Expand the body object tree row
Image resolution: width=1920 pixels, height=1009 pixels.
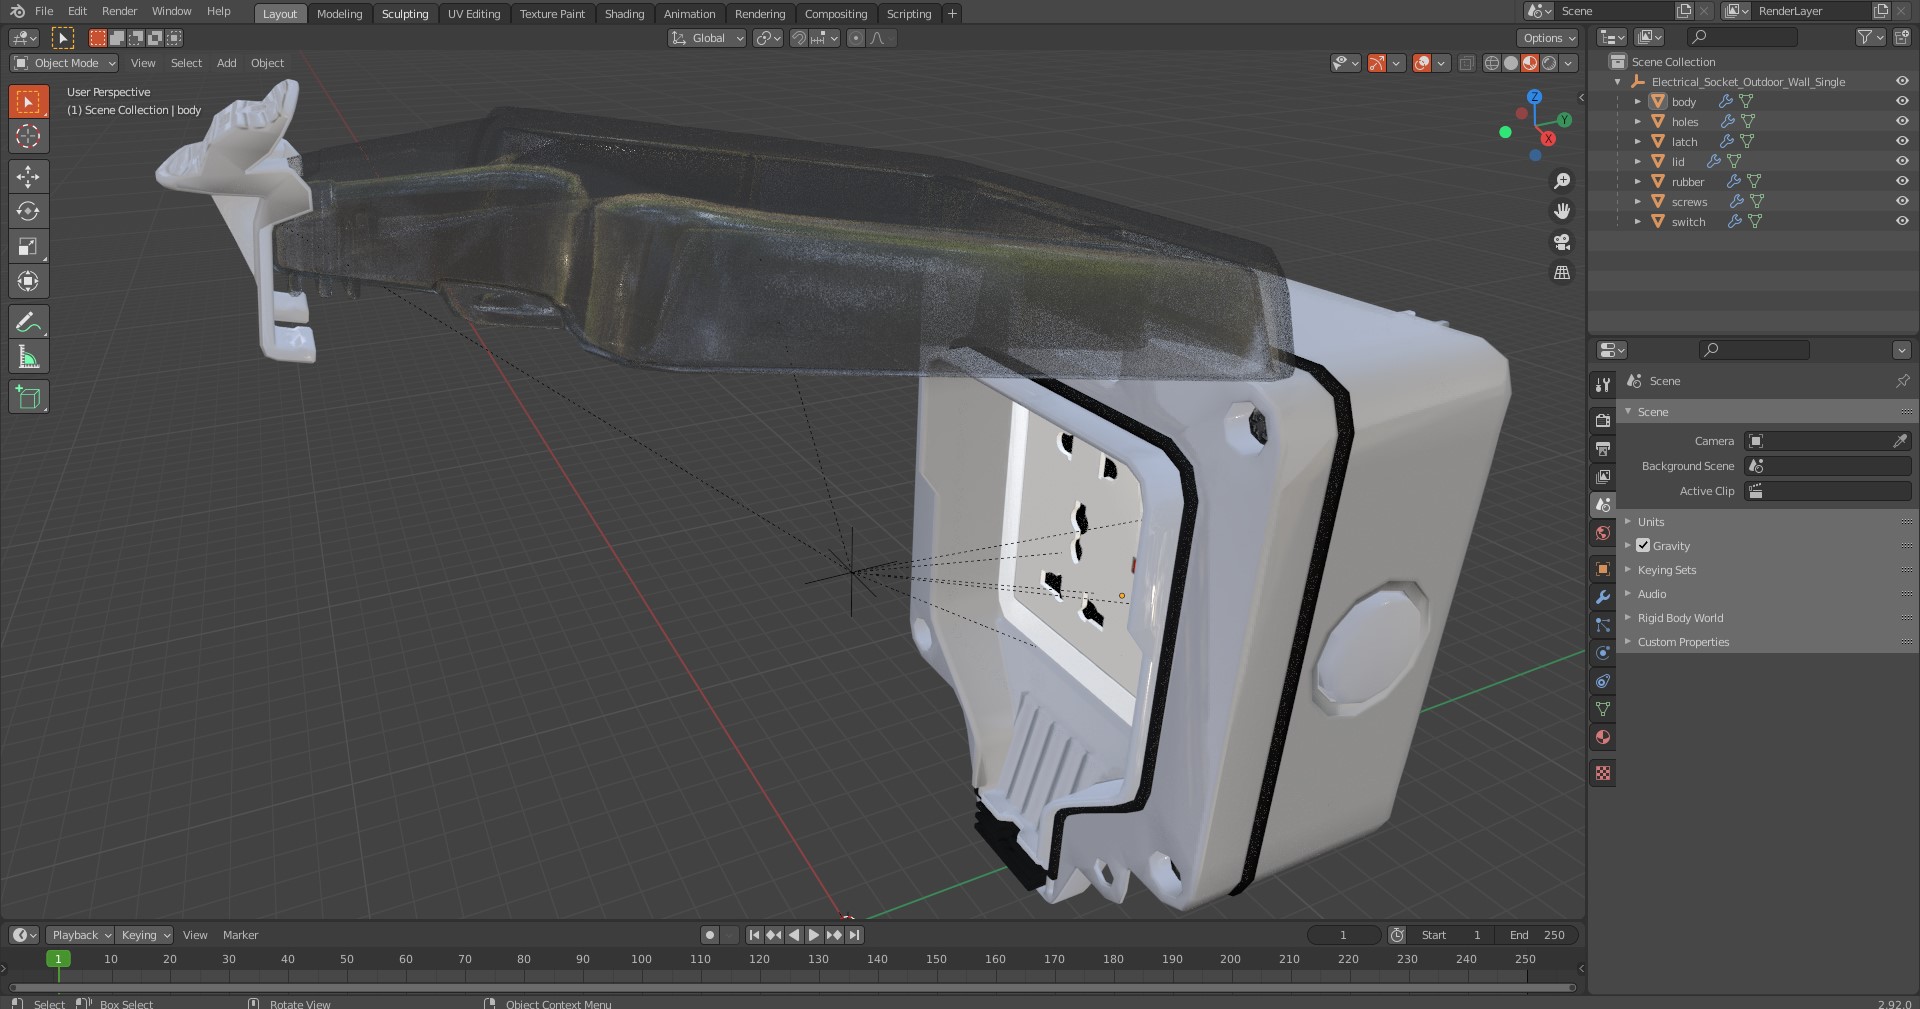(1638, 101)
